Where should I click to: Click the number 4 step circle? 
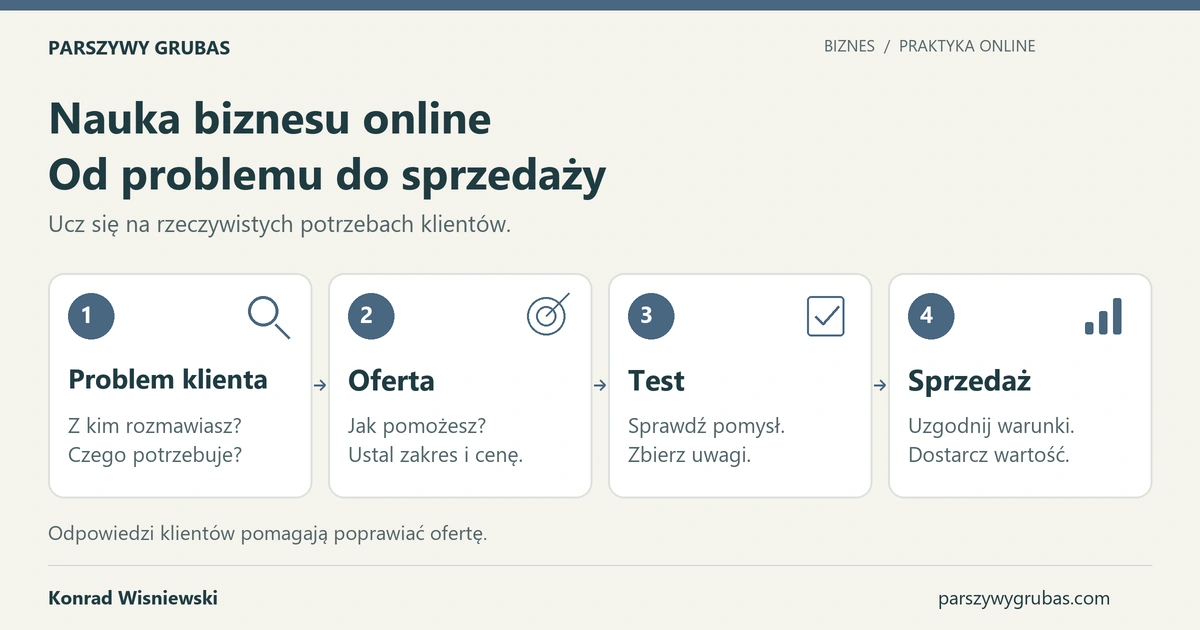point(931,316)
